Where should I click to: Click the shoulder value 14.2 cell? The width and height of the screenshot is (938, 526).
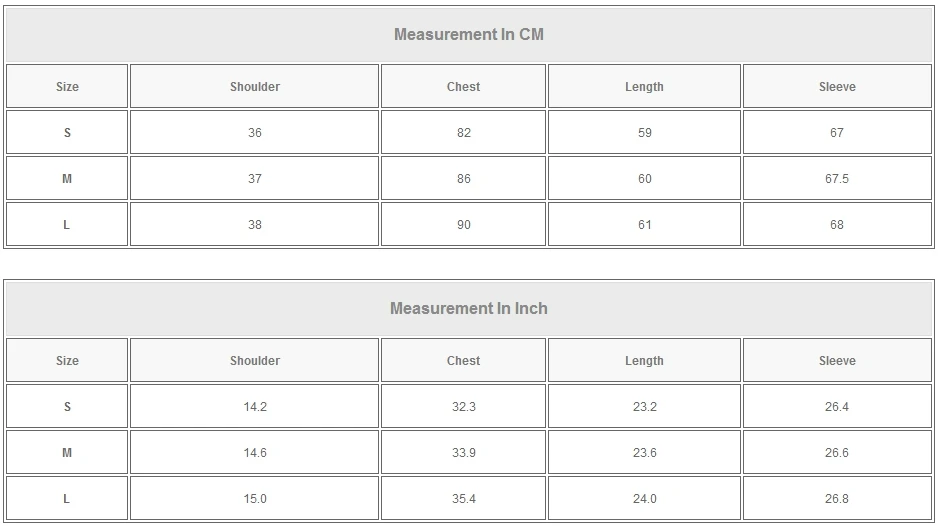pos(255,407)
